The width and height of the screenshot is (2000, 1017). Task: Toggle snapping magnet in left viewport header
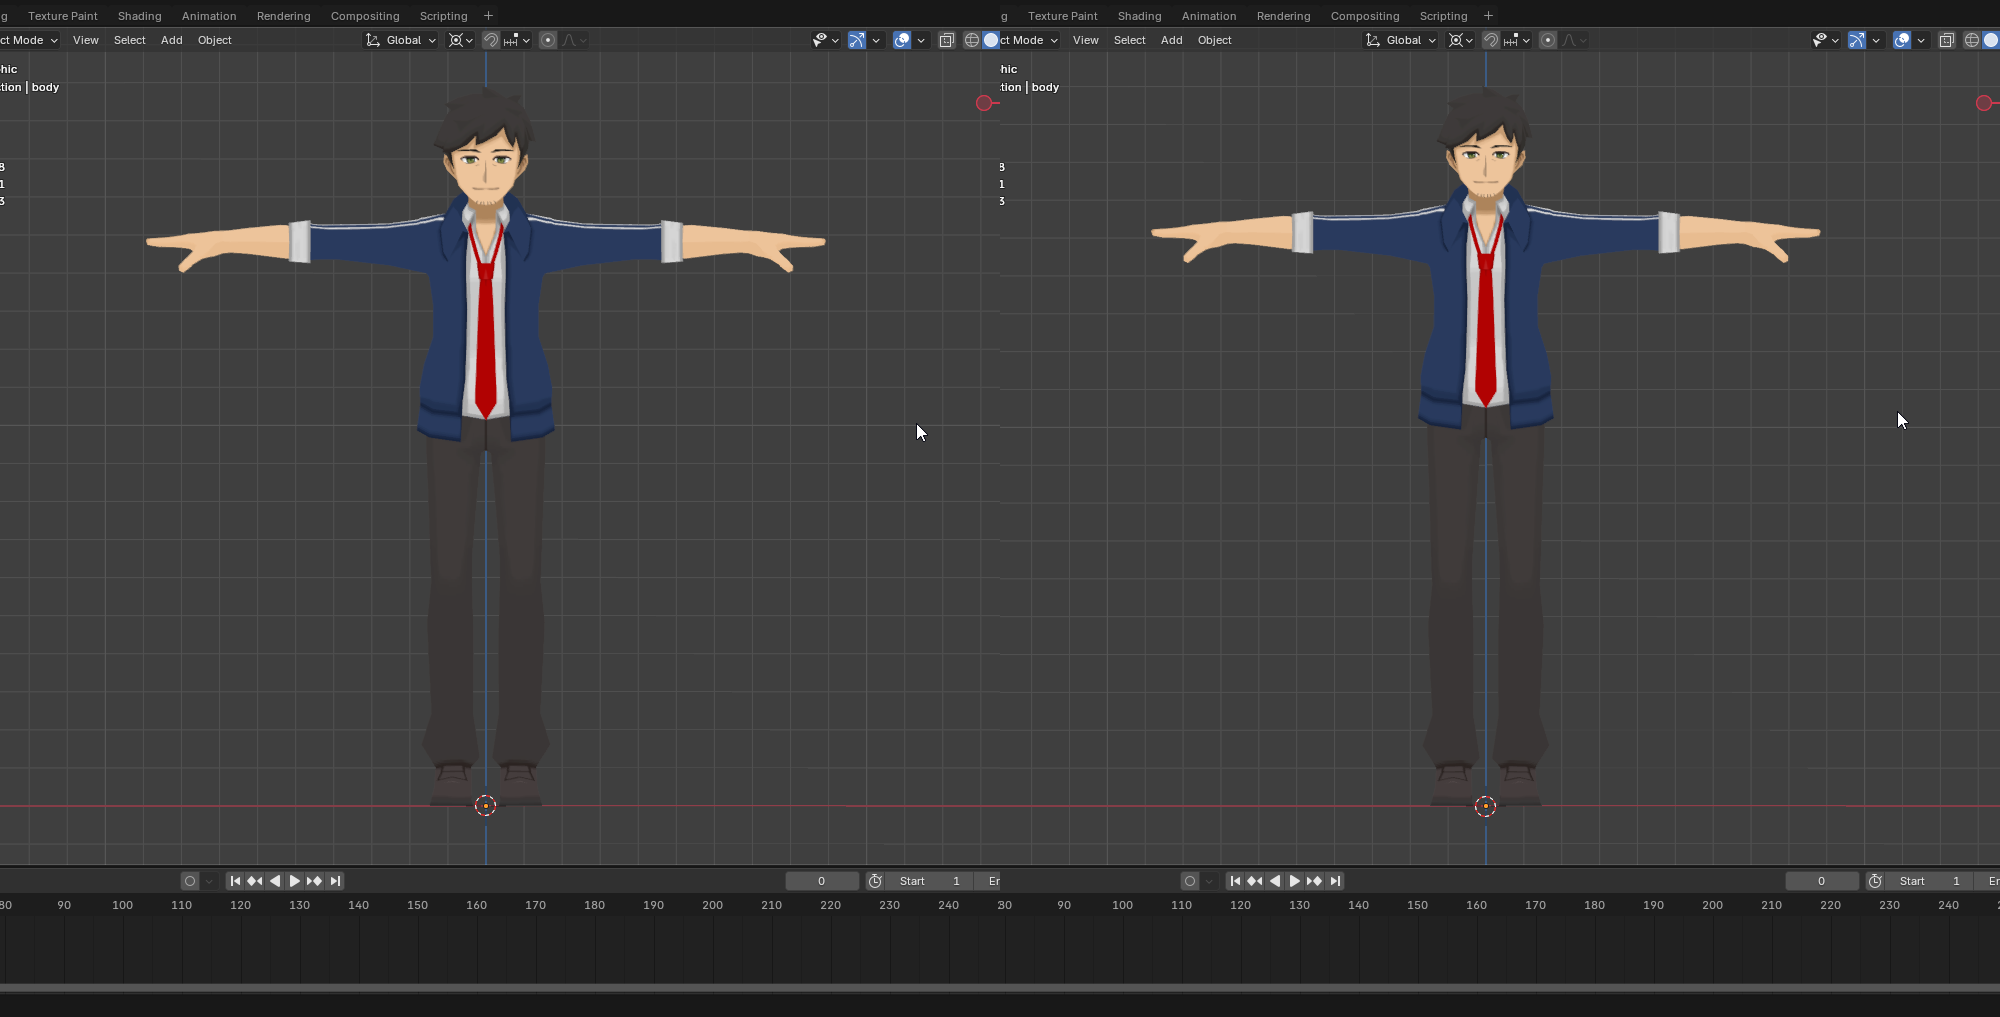tap(491, 40)
